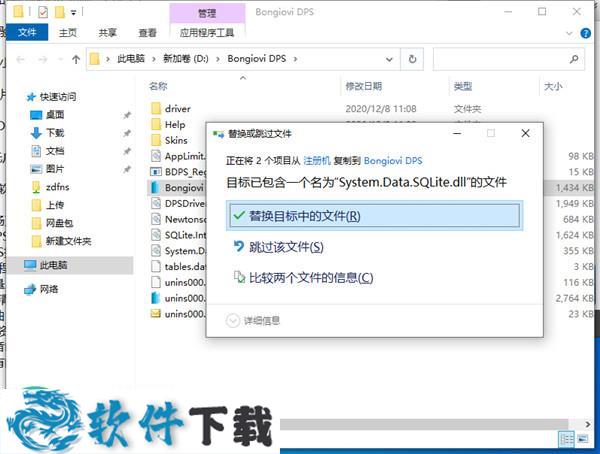This screenshot has width=600, height=454.
Task: Select the DPSDriver file icon
Action: (x=156, y=203)
